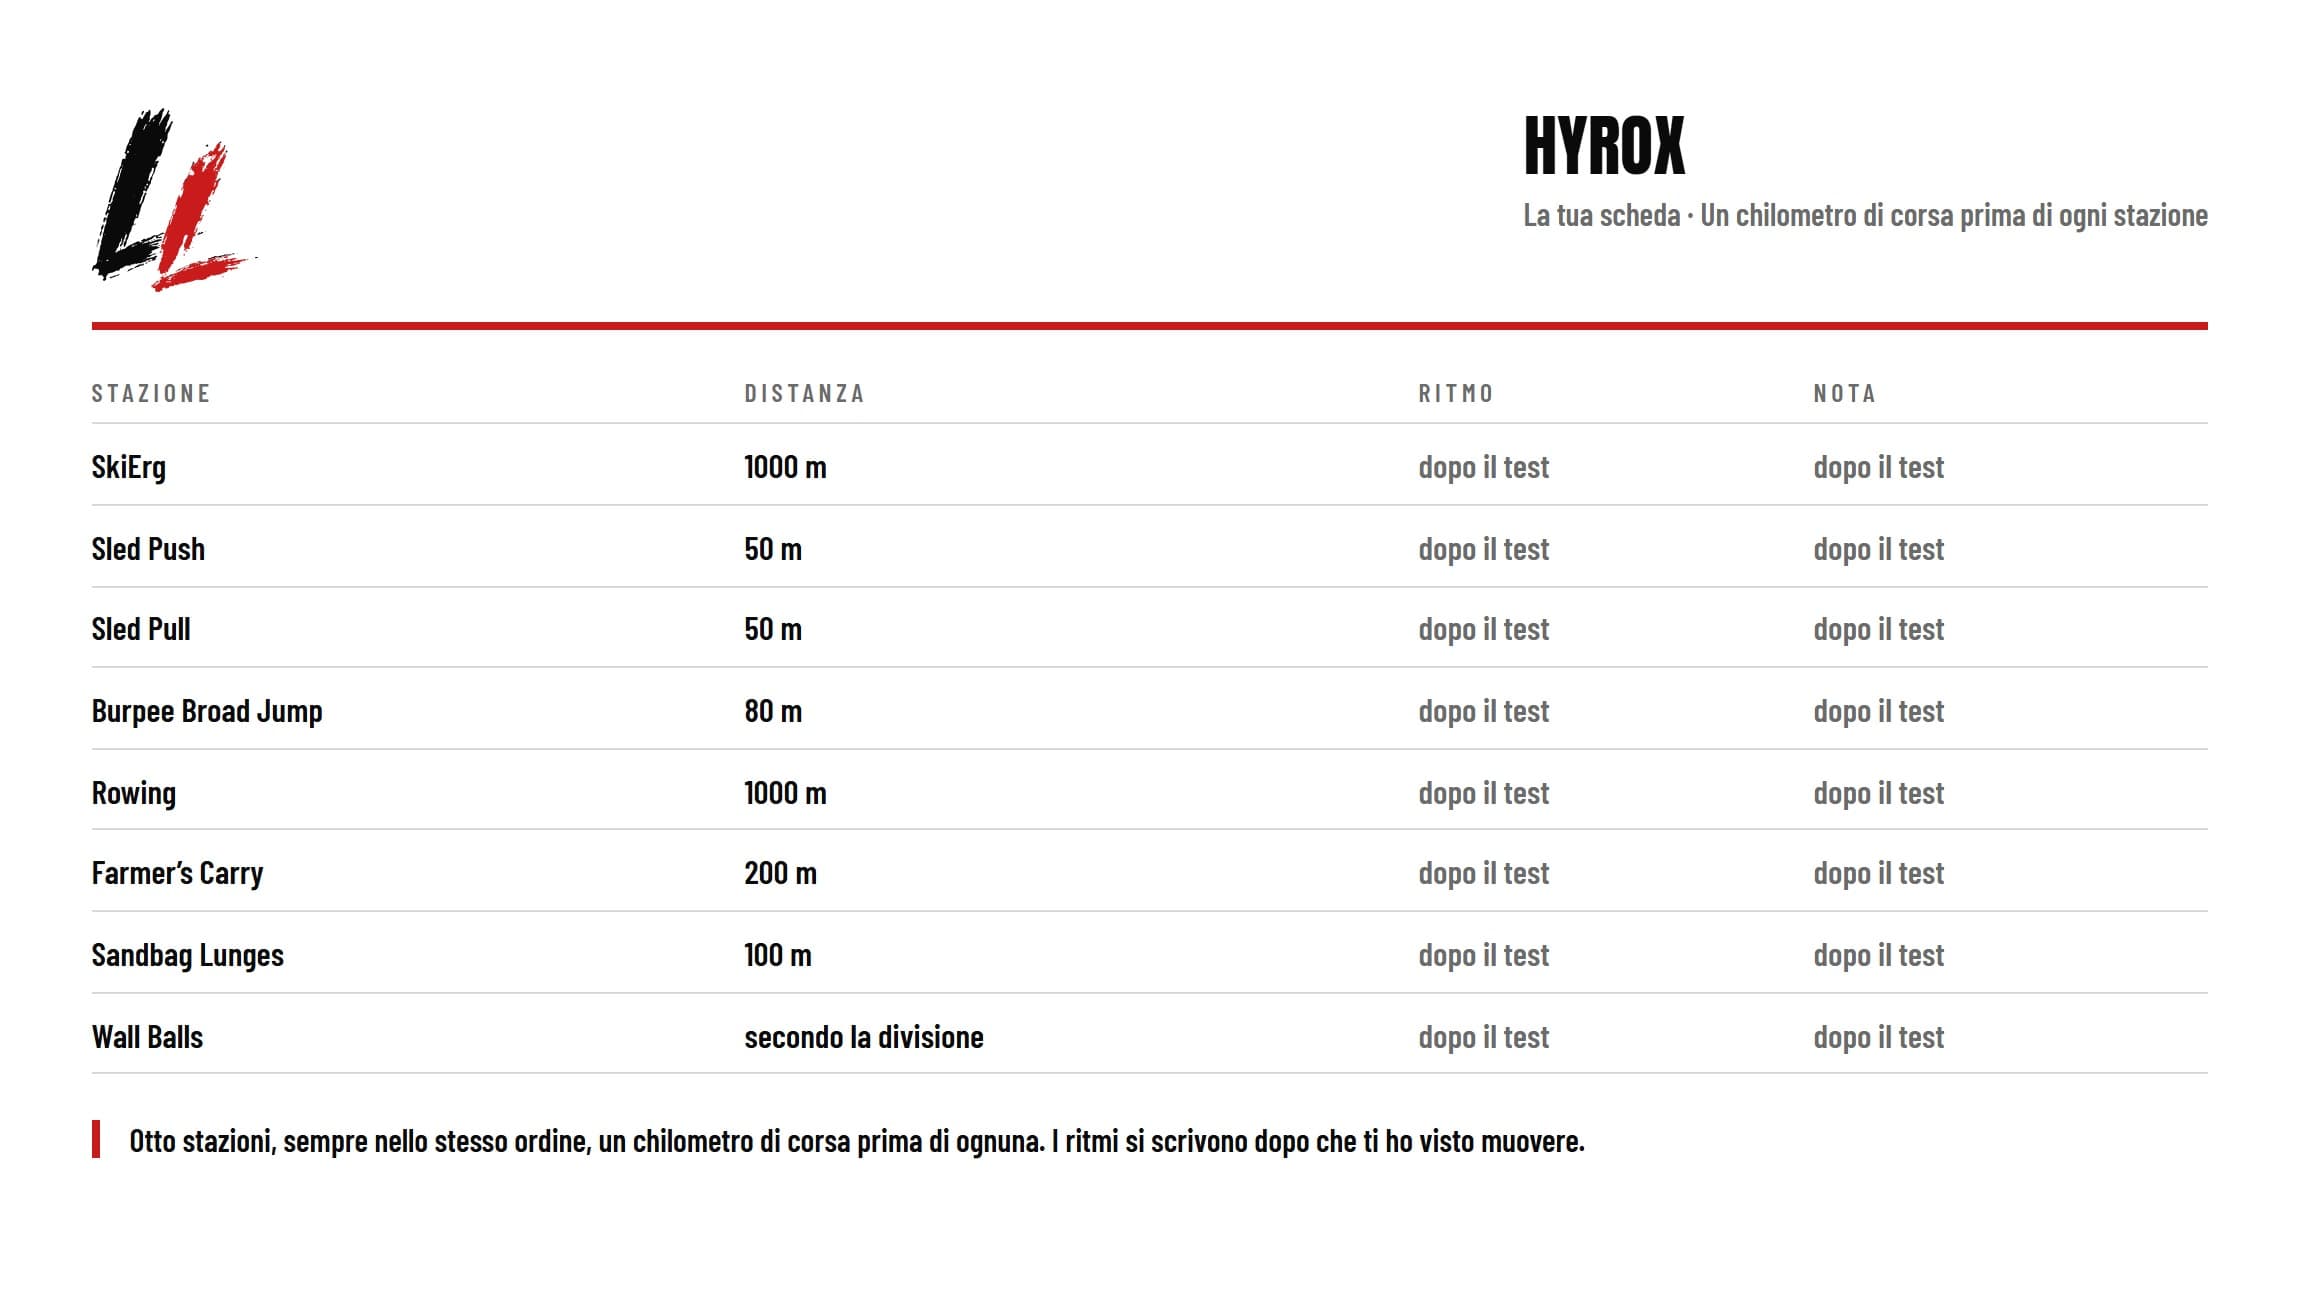Click the 50 m distance for Sled Push
The height and width of the screenshot is (1312, 2300).
pos(773,549)
